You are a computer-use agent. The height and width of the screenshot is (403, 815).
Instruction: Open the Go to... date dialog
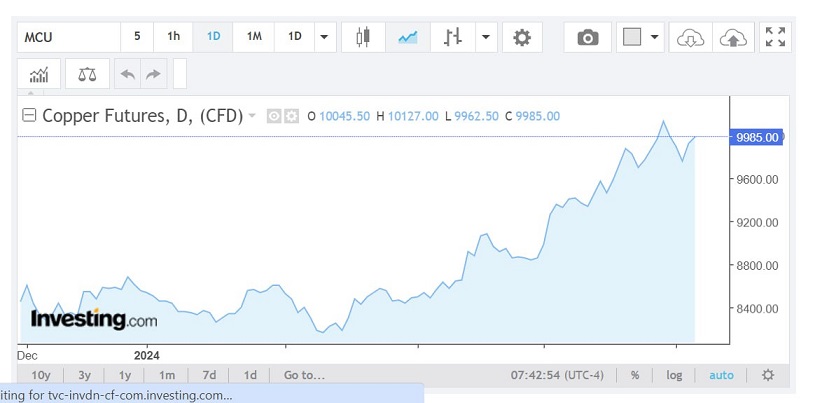304,375
